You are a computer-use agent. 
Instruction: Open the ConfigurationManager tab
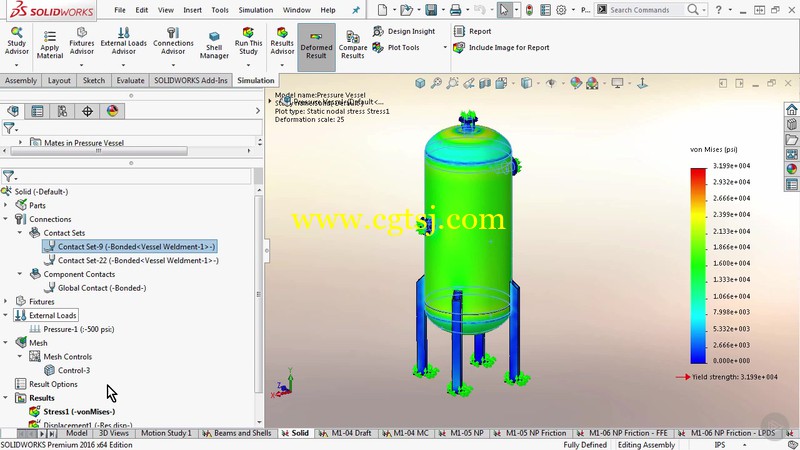pos(62,111)
